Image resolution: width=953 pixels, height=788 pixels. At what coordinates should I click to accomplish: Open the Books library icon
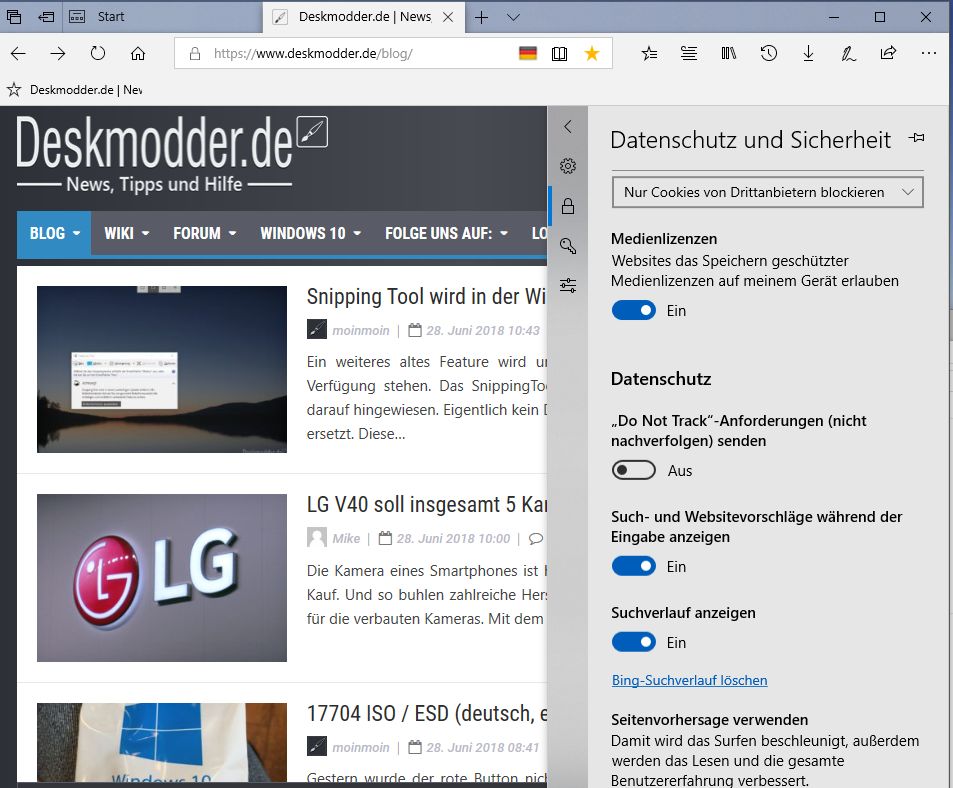[729, 53]
